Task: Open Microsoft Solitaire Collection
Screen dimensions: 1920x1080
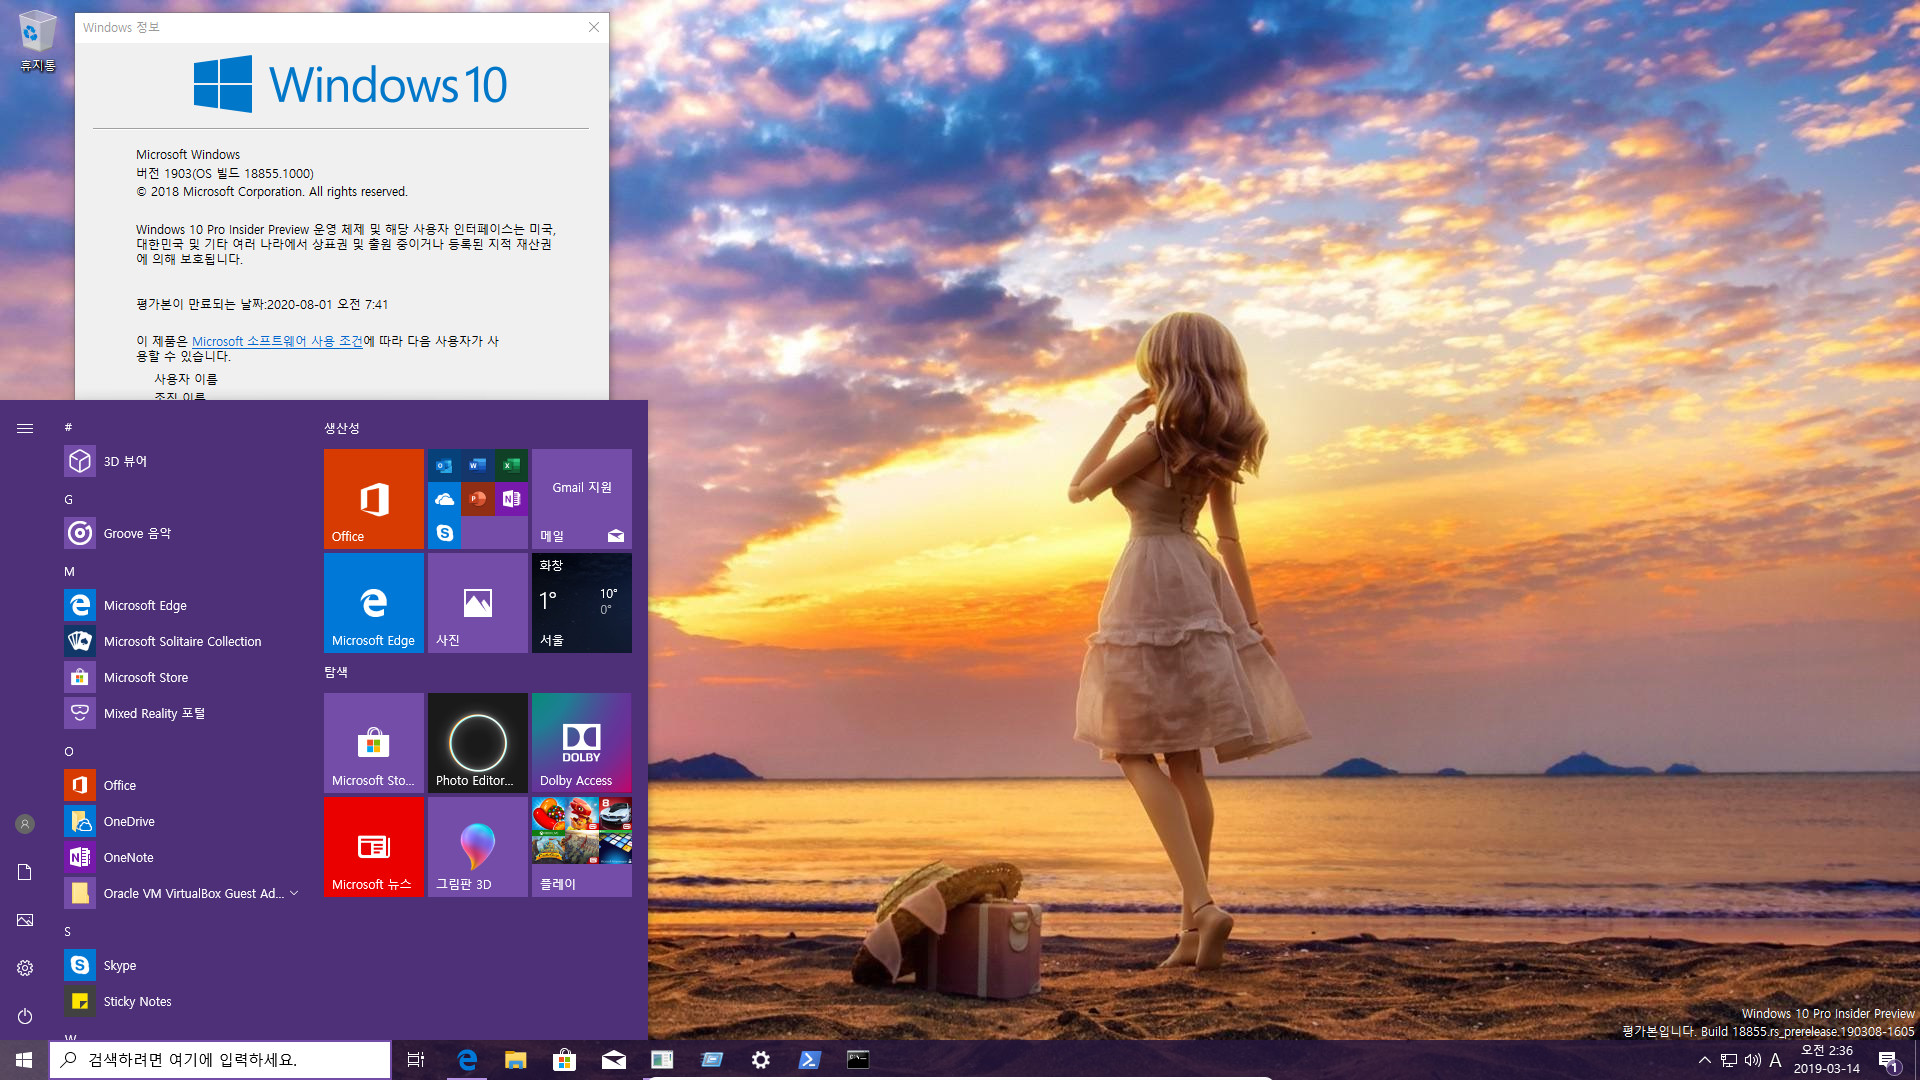Action: (180, 641)
